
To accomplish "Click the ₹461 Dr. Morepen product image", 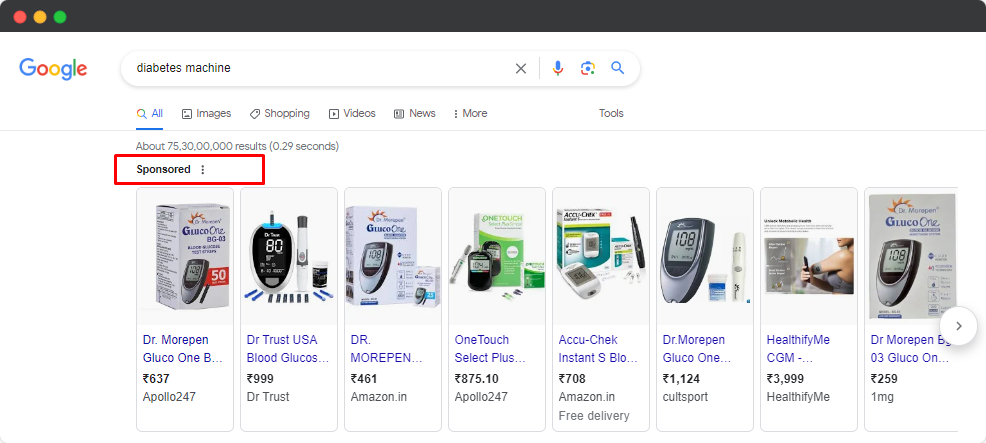I will [x=392, y=256].
